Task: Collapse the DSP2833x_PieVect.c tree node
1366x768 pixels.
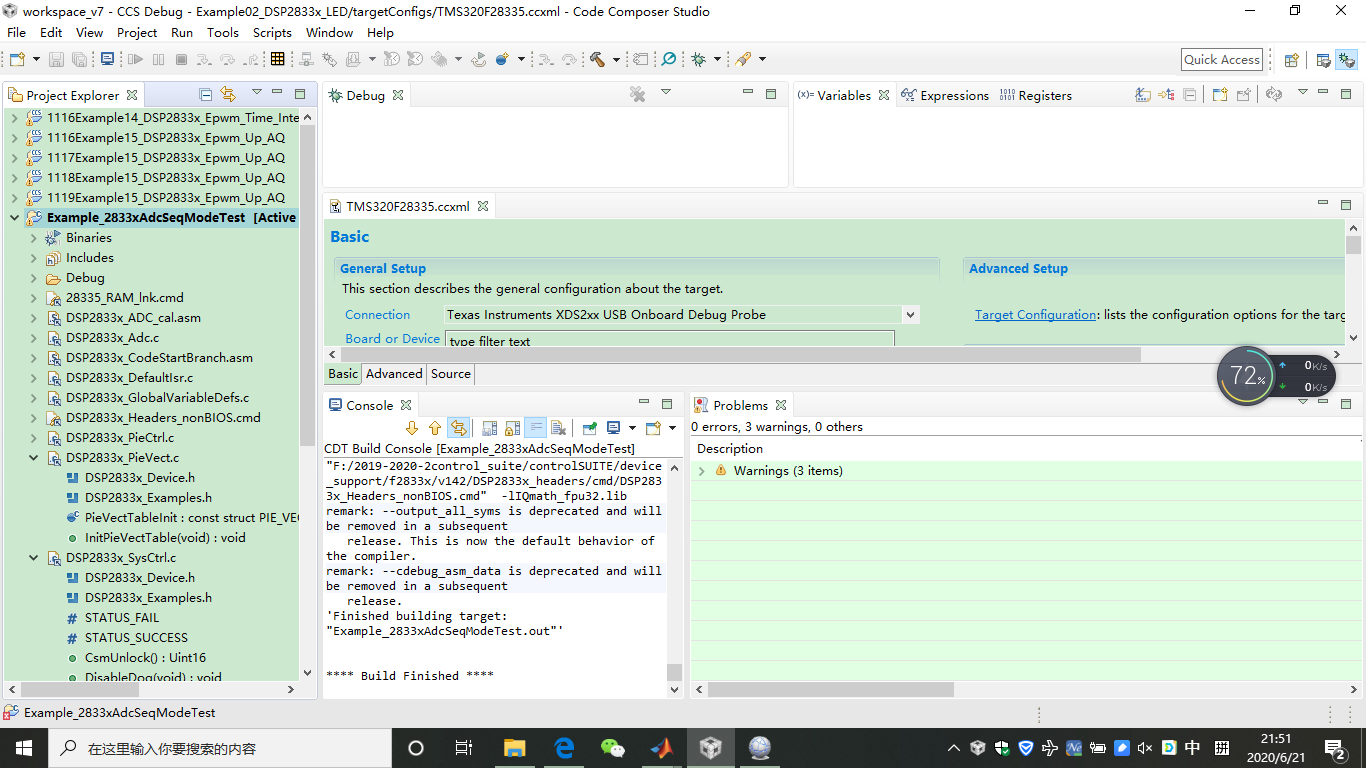Action: [33, 457]
